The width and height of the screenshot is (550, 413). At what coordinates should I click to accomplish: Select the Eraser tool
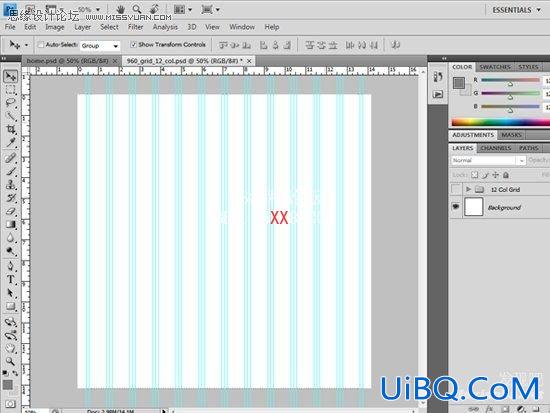[x=11, y=211]
